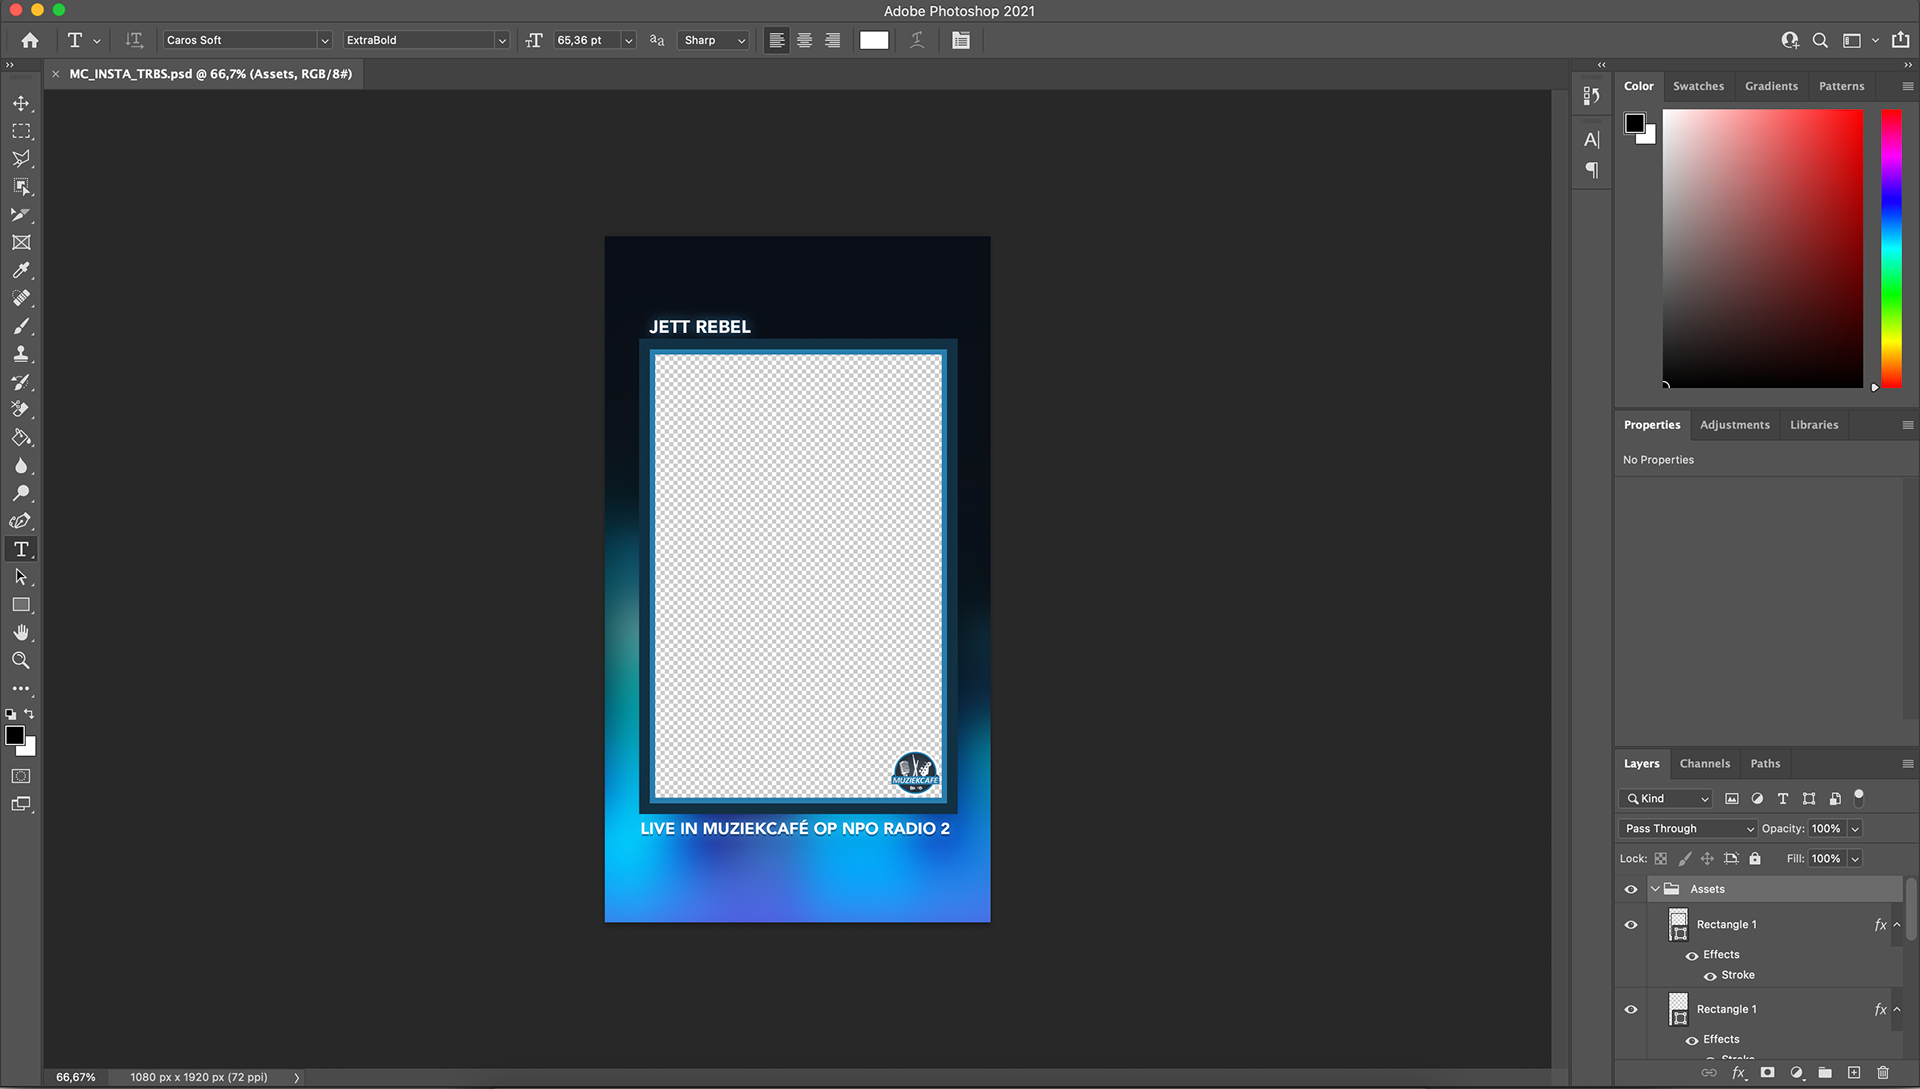Select the Path Selection tool
Viewport: 1920px width, 1089px height.
pyautogui.click(x=21, y=577)
